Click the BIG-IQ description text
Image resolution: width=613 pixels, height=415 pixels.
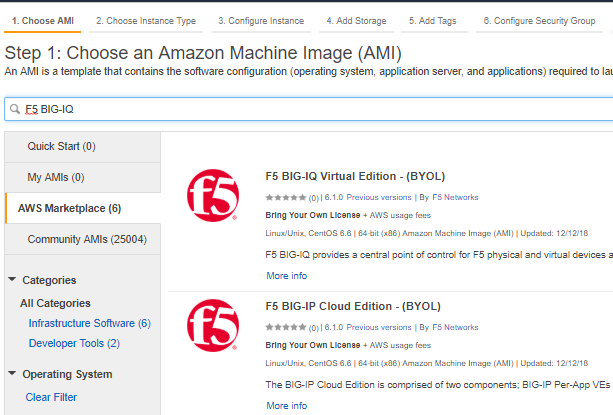[439, 255]
